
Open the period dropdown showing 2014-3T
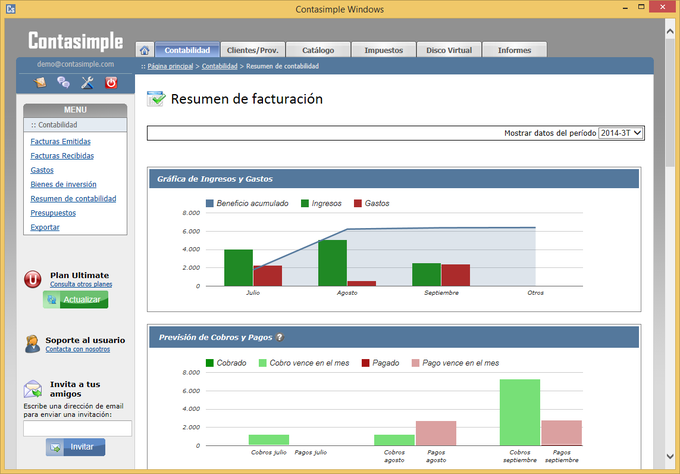coord(621,133)
